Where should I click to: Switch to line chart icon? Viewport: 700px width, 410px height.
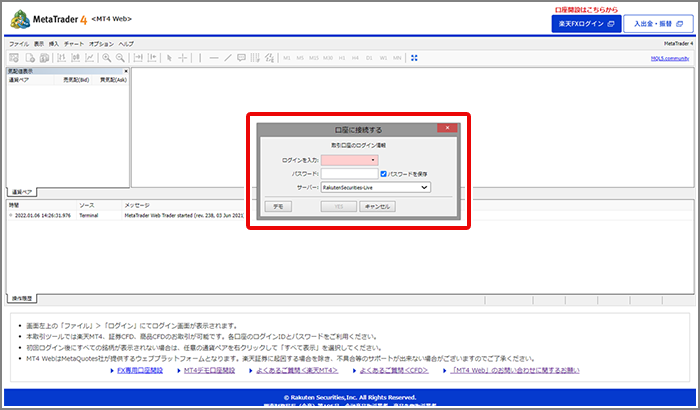90,58
